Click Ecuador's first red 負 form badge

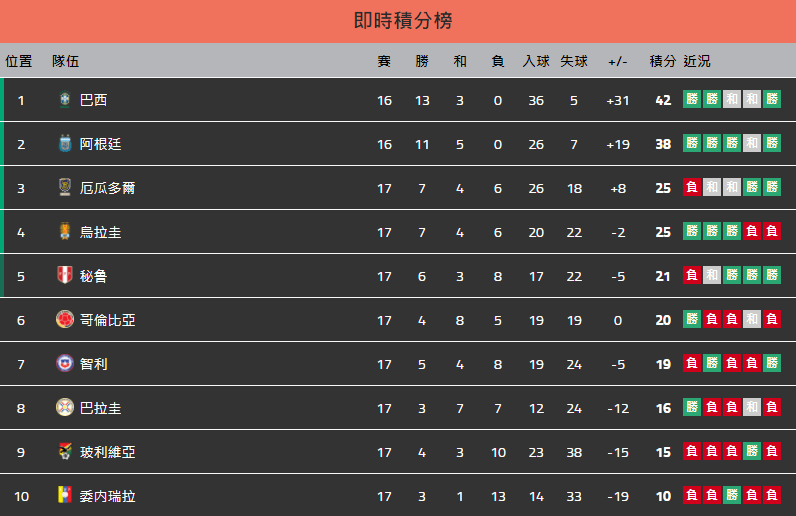[x=691, y=187]
